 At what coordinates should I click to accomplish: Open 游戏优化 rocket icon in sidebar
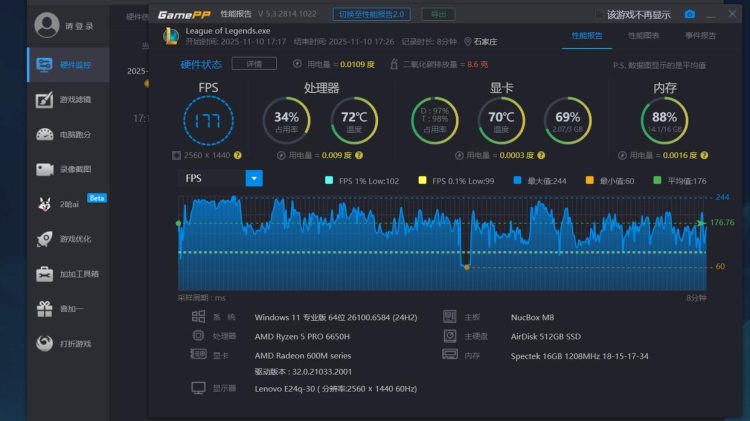pos(45,239)
